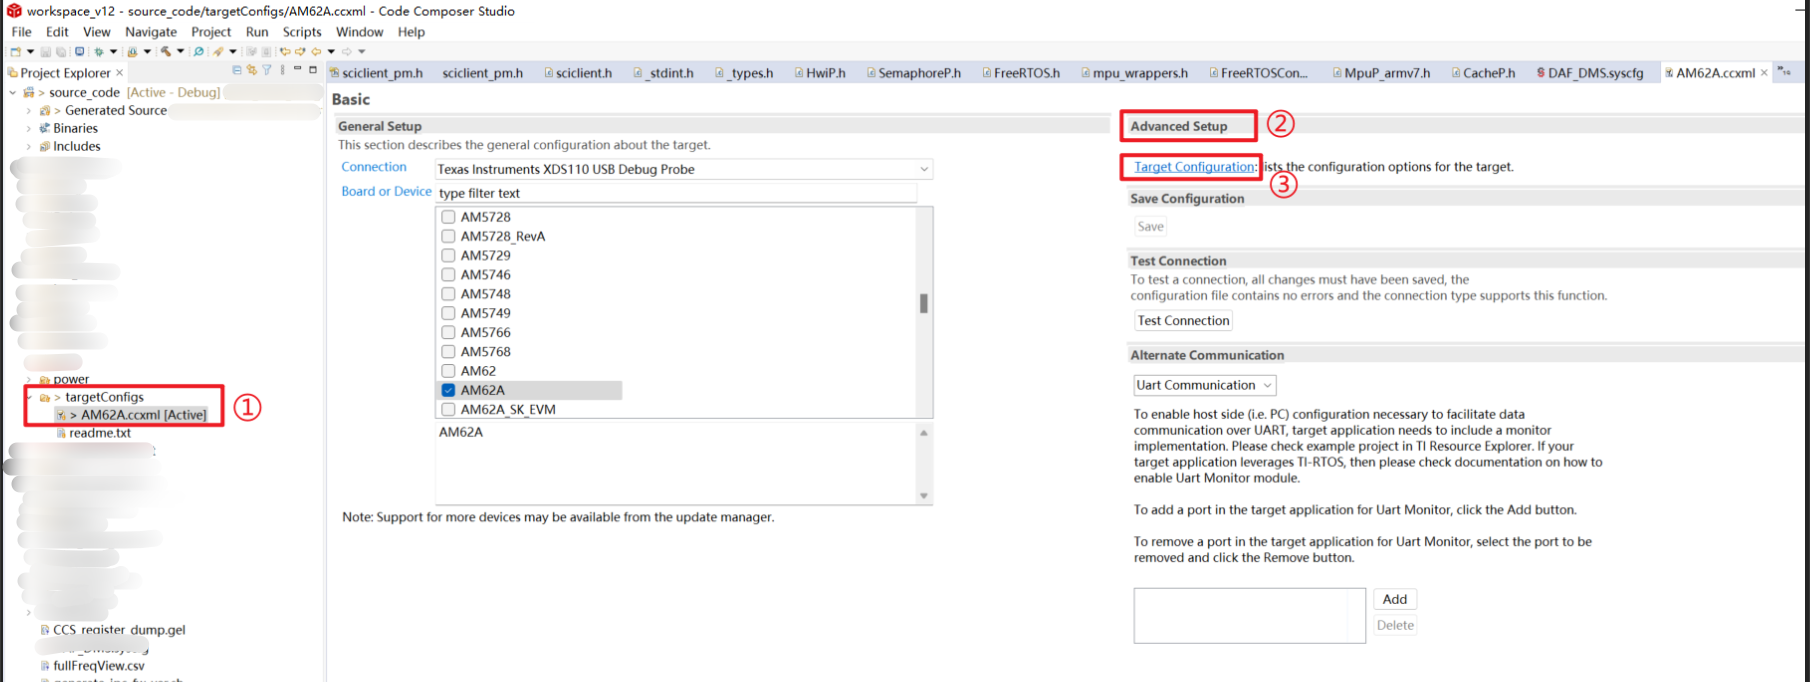Click the Save All toolbar icon
The image size is (1810, 682).
(x=61, y=51)
